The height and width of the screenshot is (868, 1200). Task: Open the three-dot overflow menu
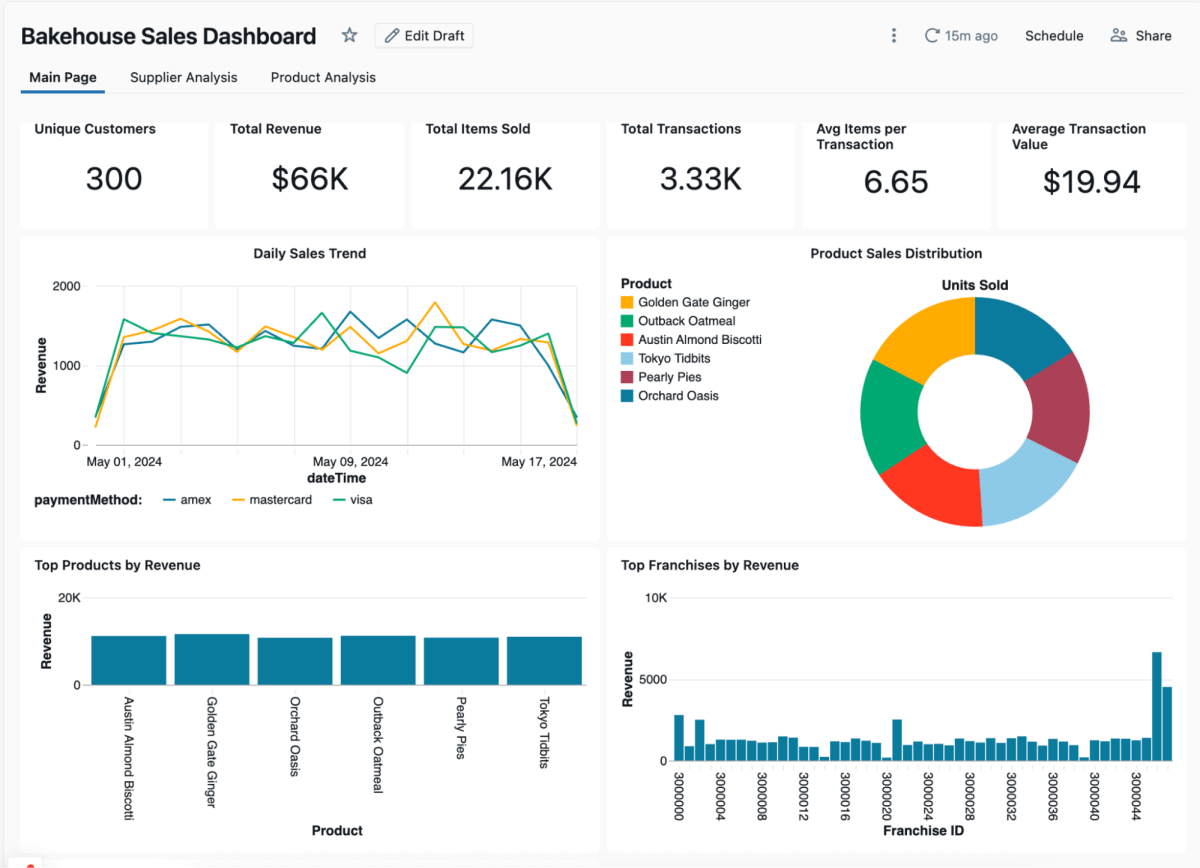tap(893, 35)
